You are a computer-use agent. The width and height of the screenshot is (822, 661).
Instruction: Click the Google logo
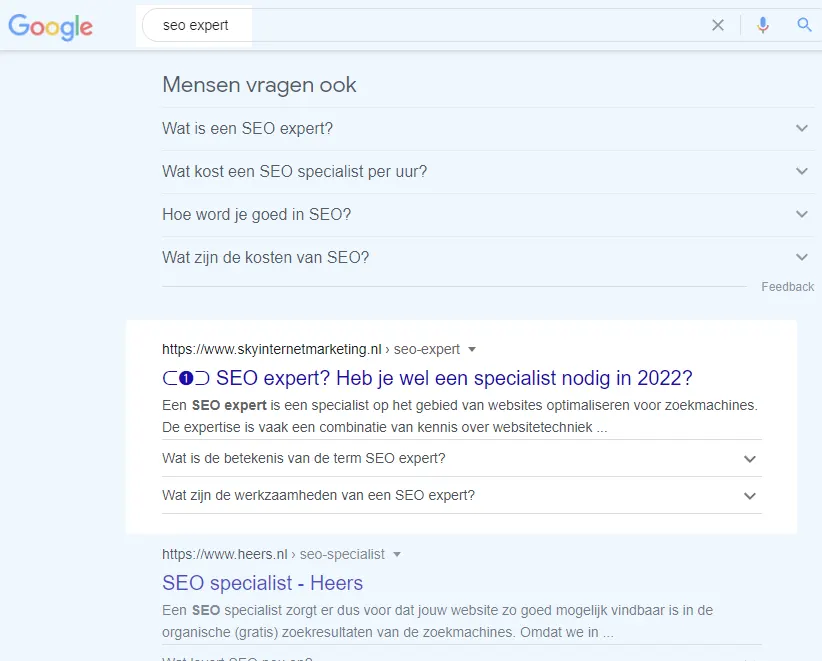tap(50, 27)
